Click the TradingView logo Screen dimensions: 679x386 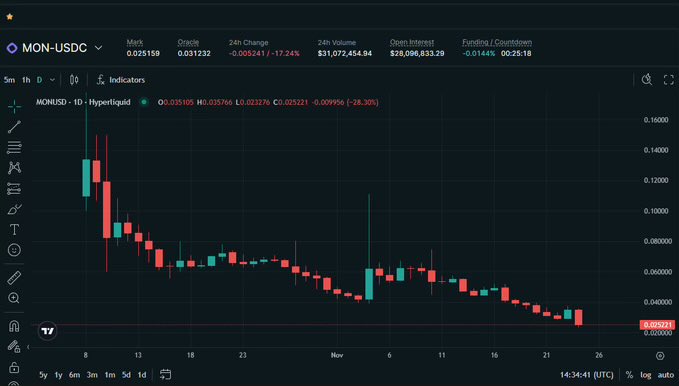tap(48, 331)
